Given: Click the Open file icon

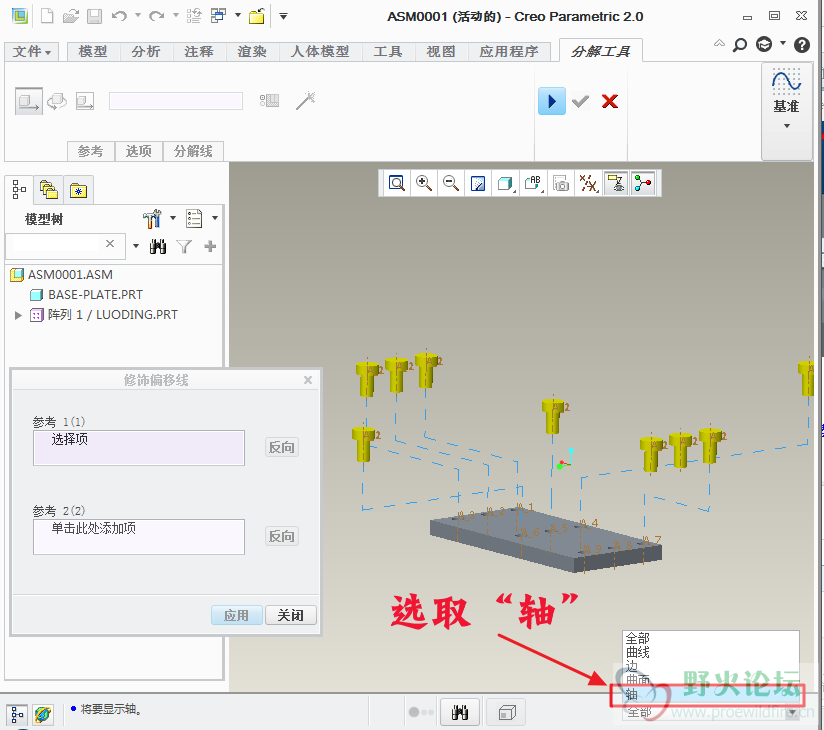Looking at the screenshot, I should coord(70,16).
